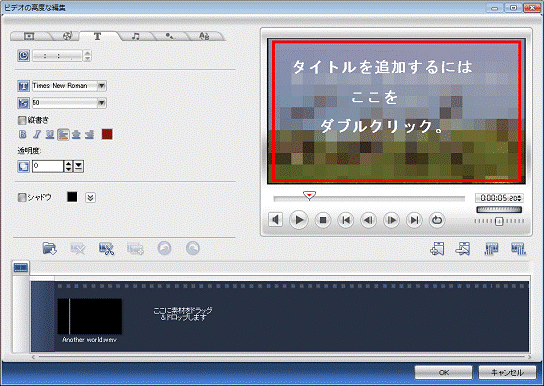544x386 pixels.
Task: Select the Another world.wmv clip thumbnail
Action: pos(90,316)
